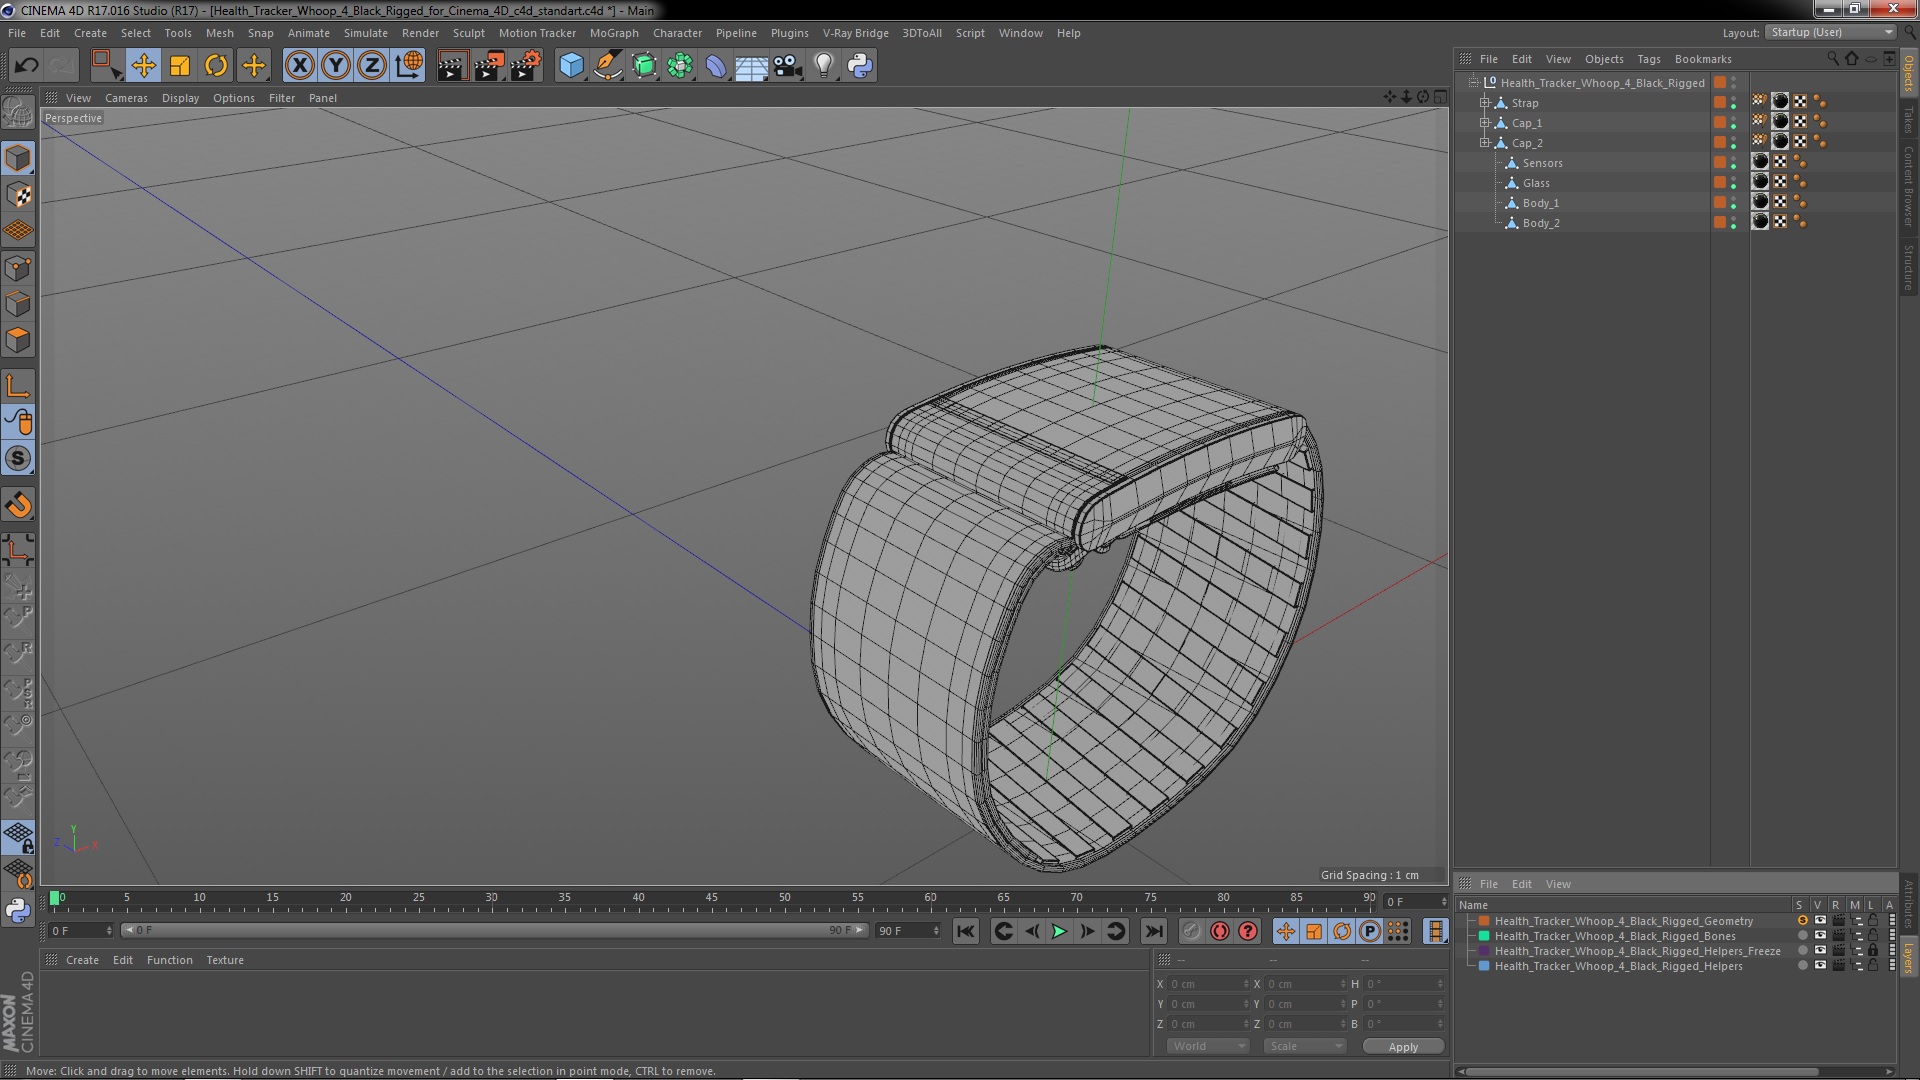Open Edit Render Settings icon

526,66
